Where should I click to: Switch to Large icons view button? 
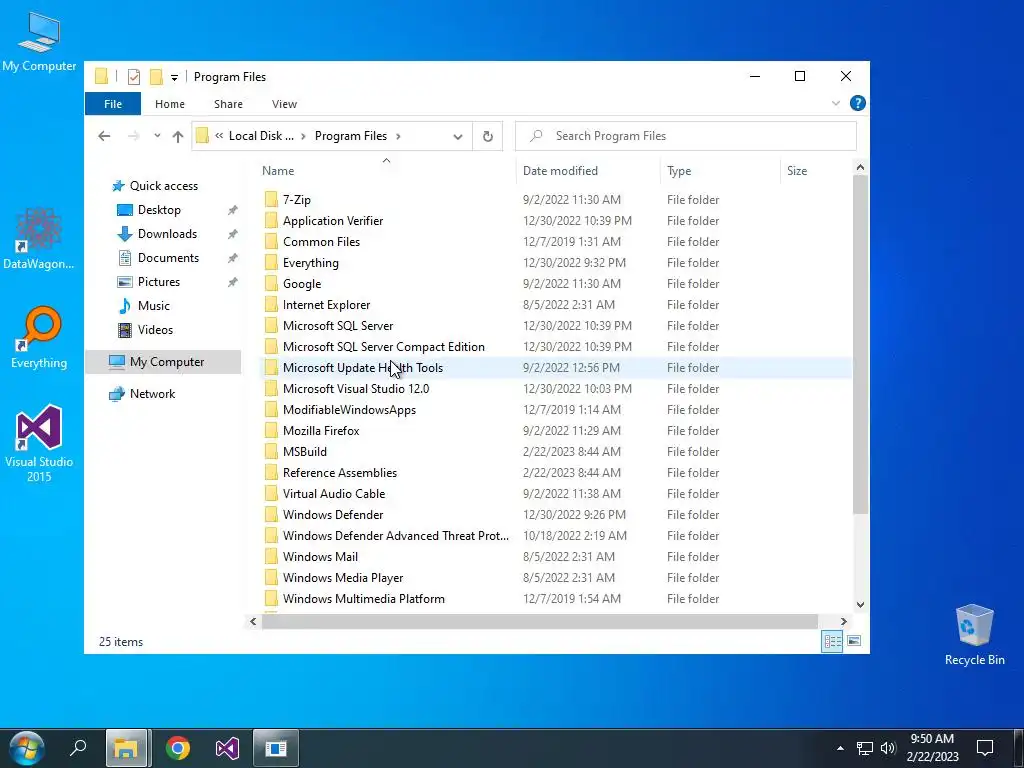[854, 641]
